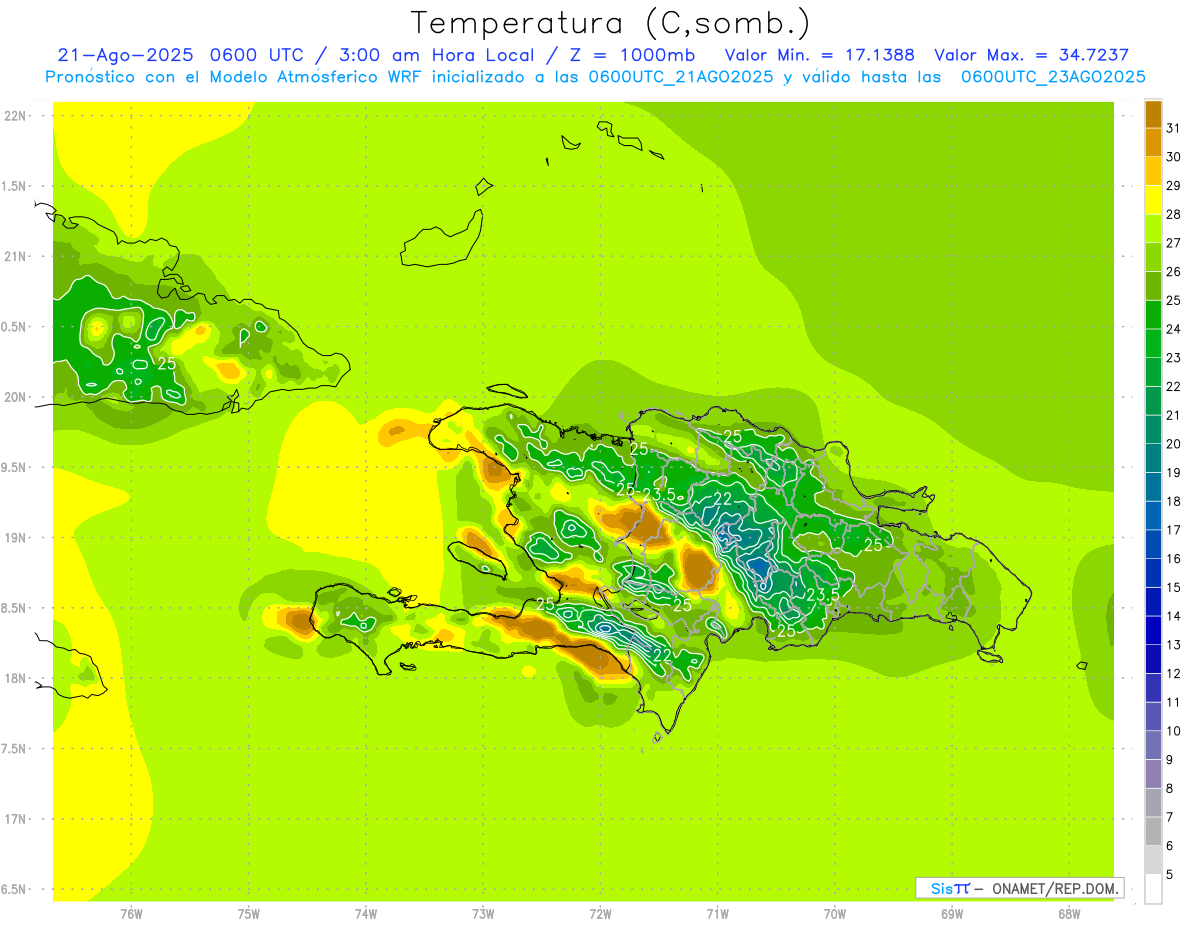Screen dimensions: 1200x927
Task: Click the 21N latitude axis label
Action: (x=15, y=257)
